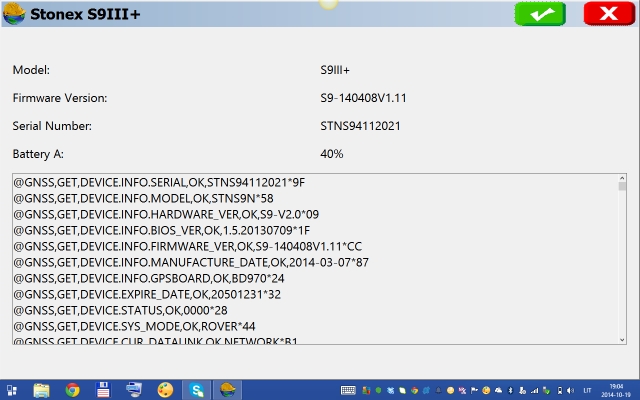Screen dimensions: 640x400
Task: Open the clock showing 19:04
Action: 616,390
